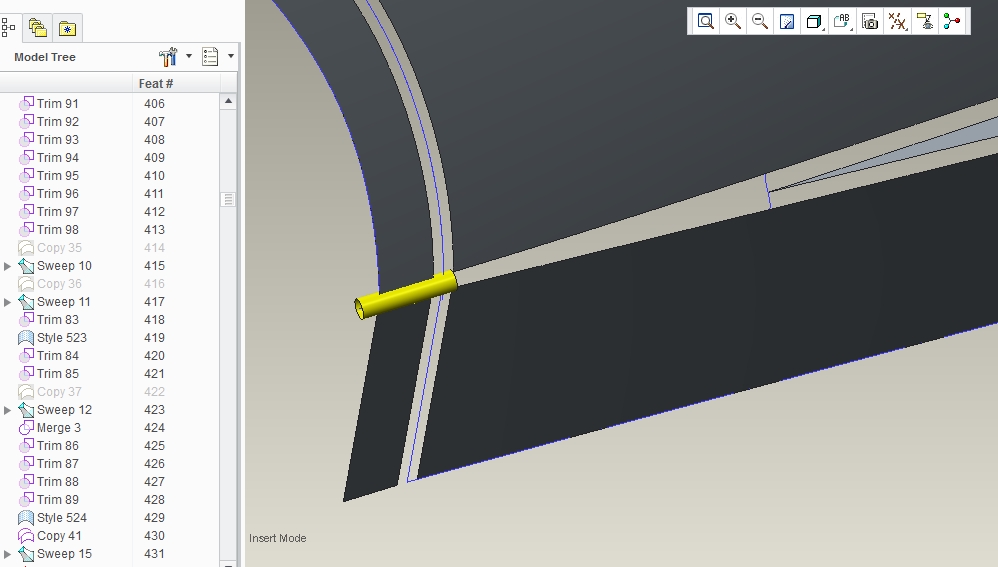Viewport: 998px width, 567px height.
Task: Switch to the Favorites tab
Action: click(x=67, y=28)
